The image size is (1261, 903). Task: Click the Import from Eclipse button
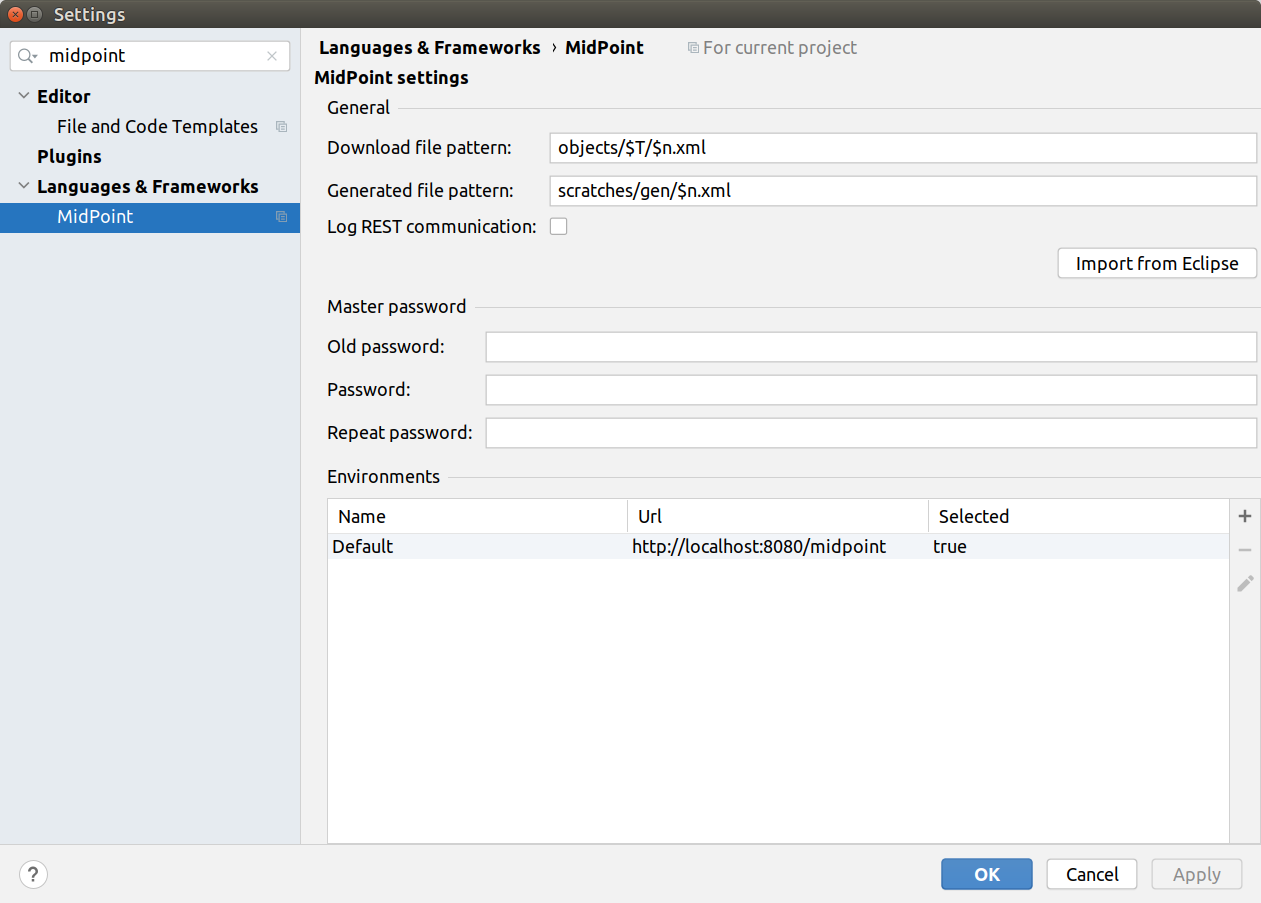click(x=1156, y=263)
